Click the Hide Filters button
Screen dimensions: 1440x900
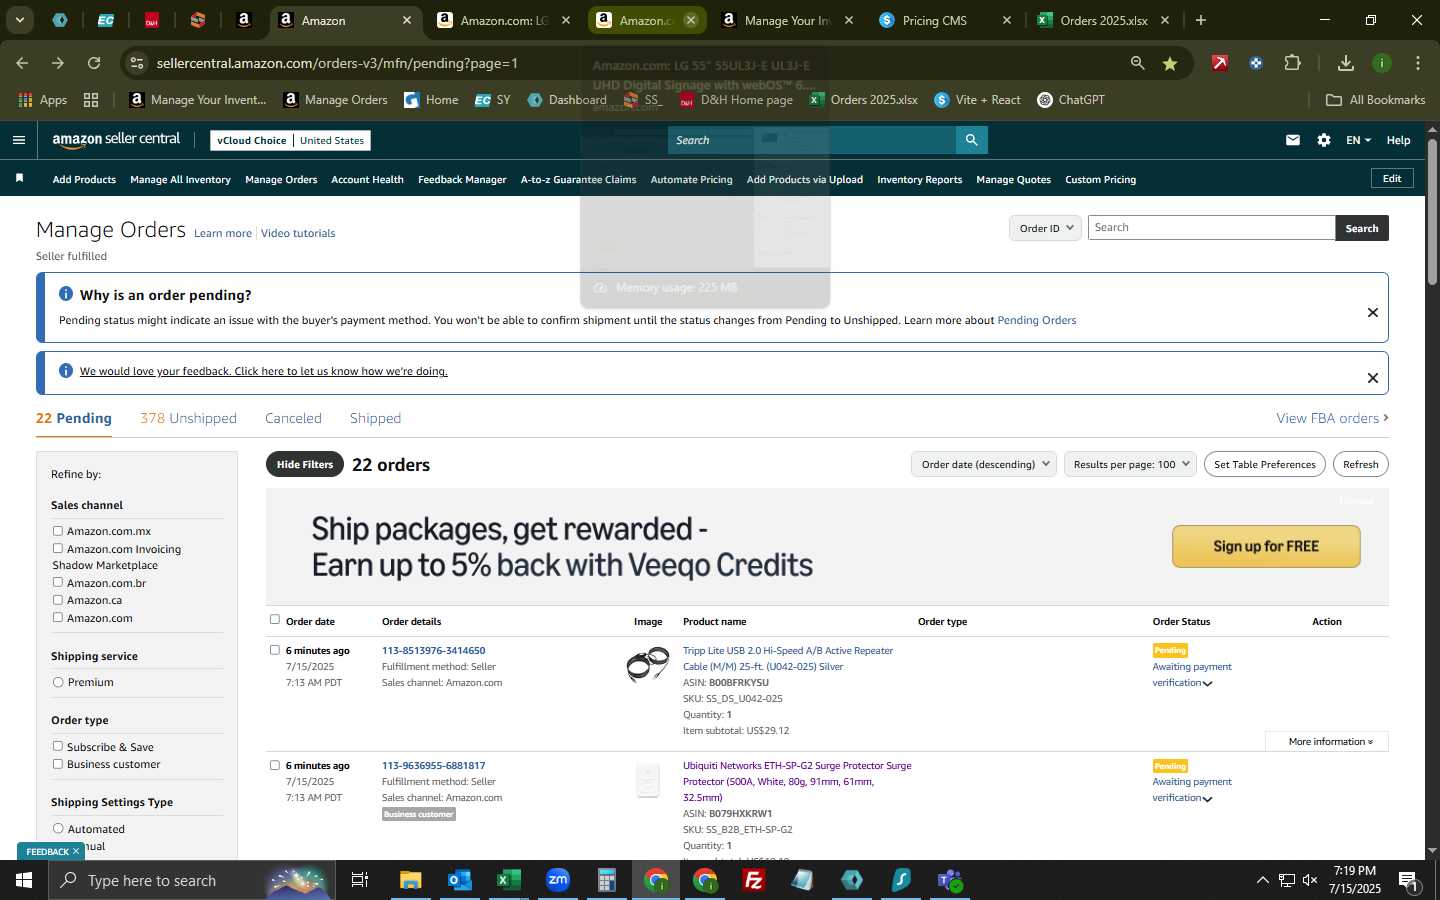tap(305, 464)
